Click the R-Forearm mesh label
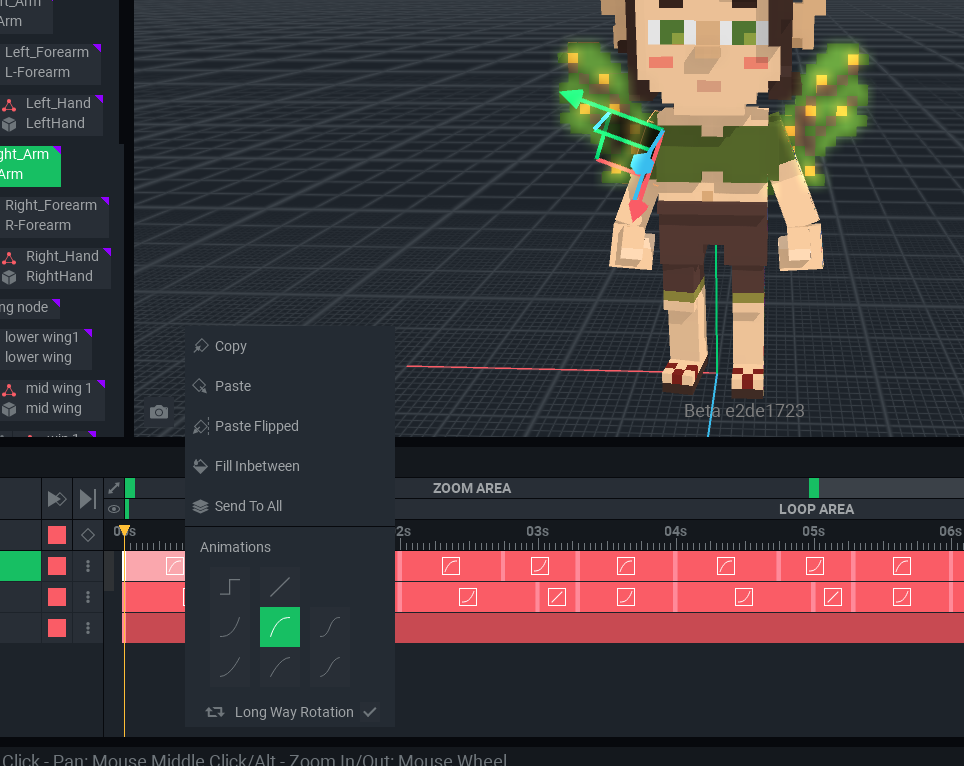The height and width of the screenshot is (766, 964). pos(38,226)
